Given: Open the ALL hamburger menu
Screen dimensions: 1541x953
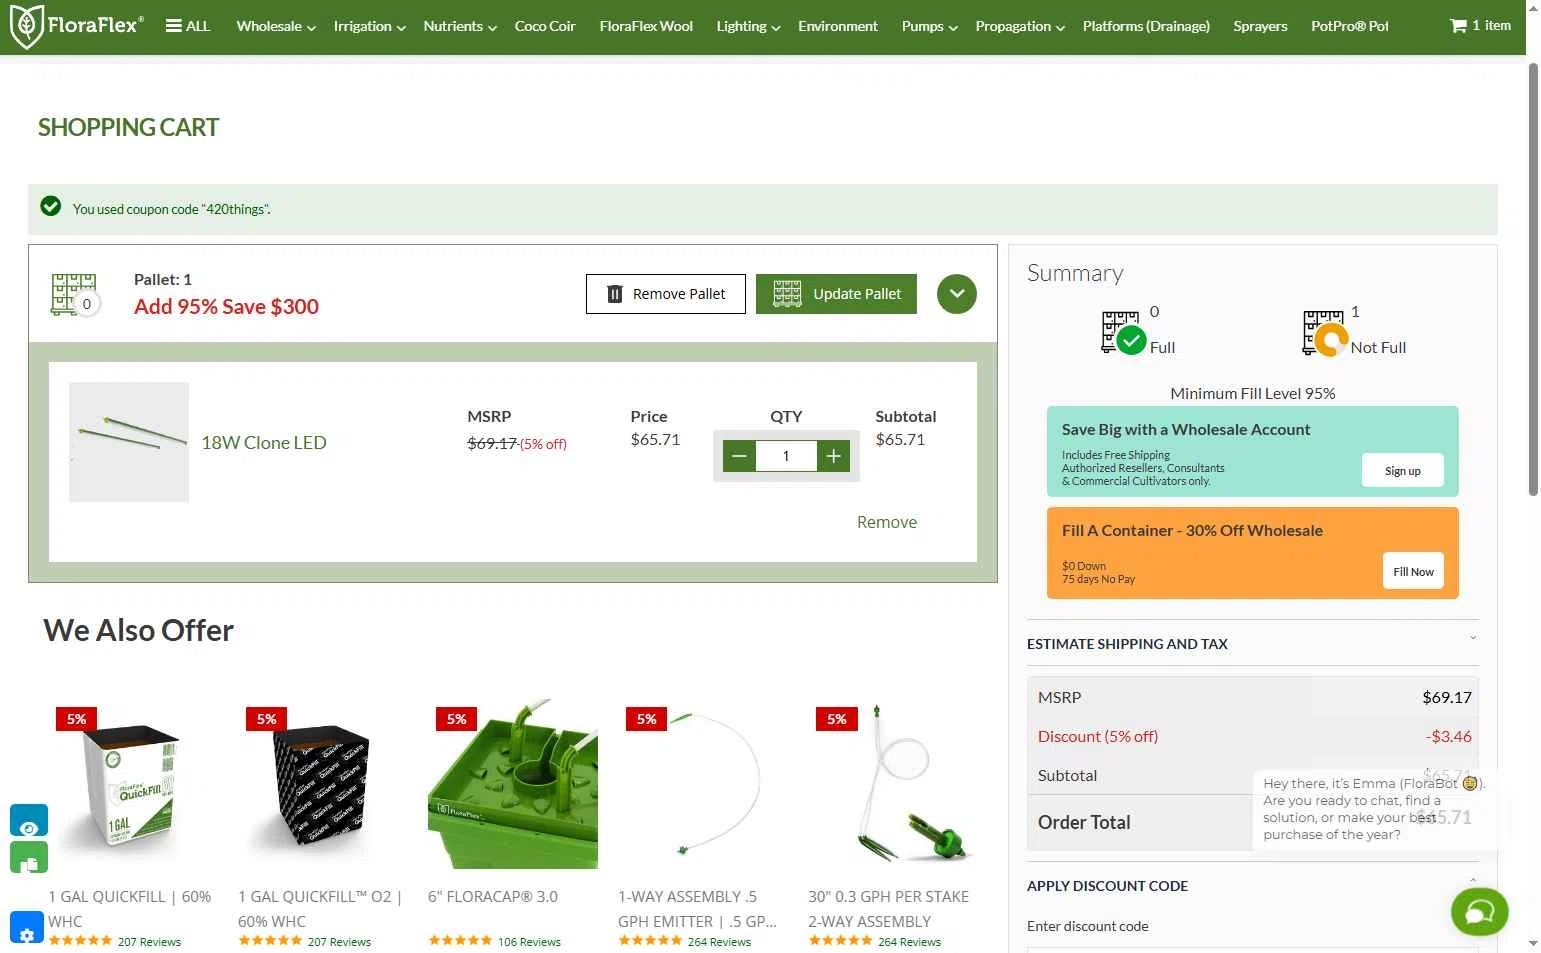Looking at the screenshot, I should (x=188, y=26).
